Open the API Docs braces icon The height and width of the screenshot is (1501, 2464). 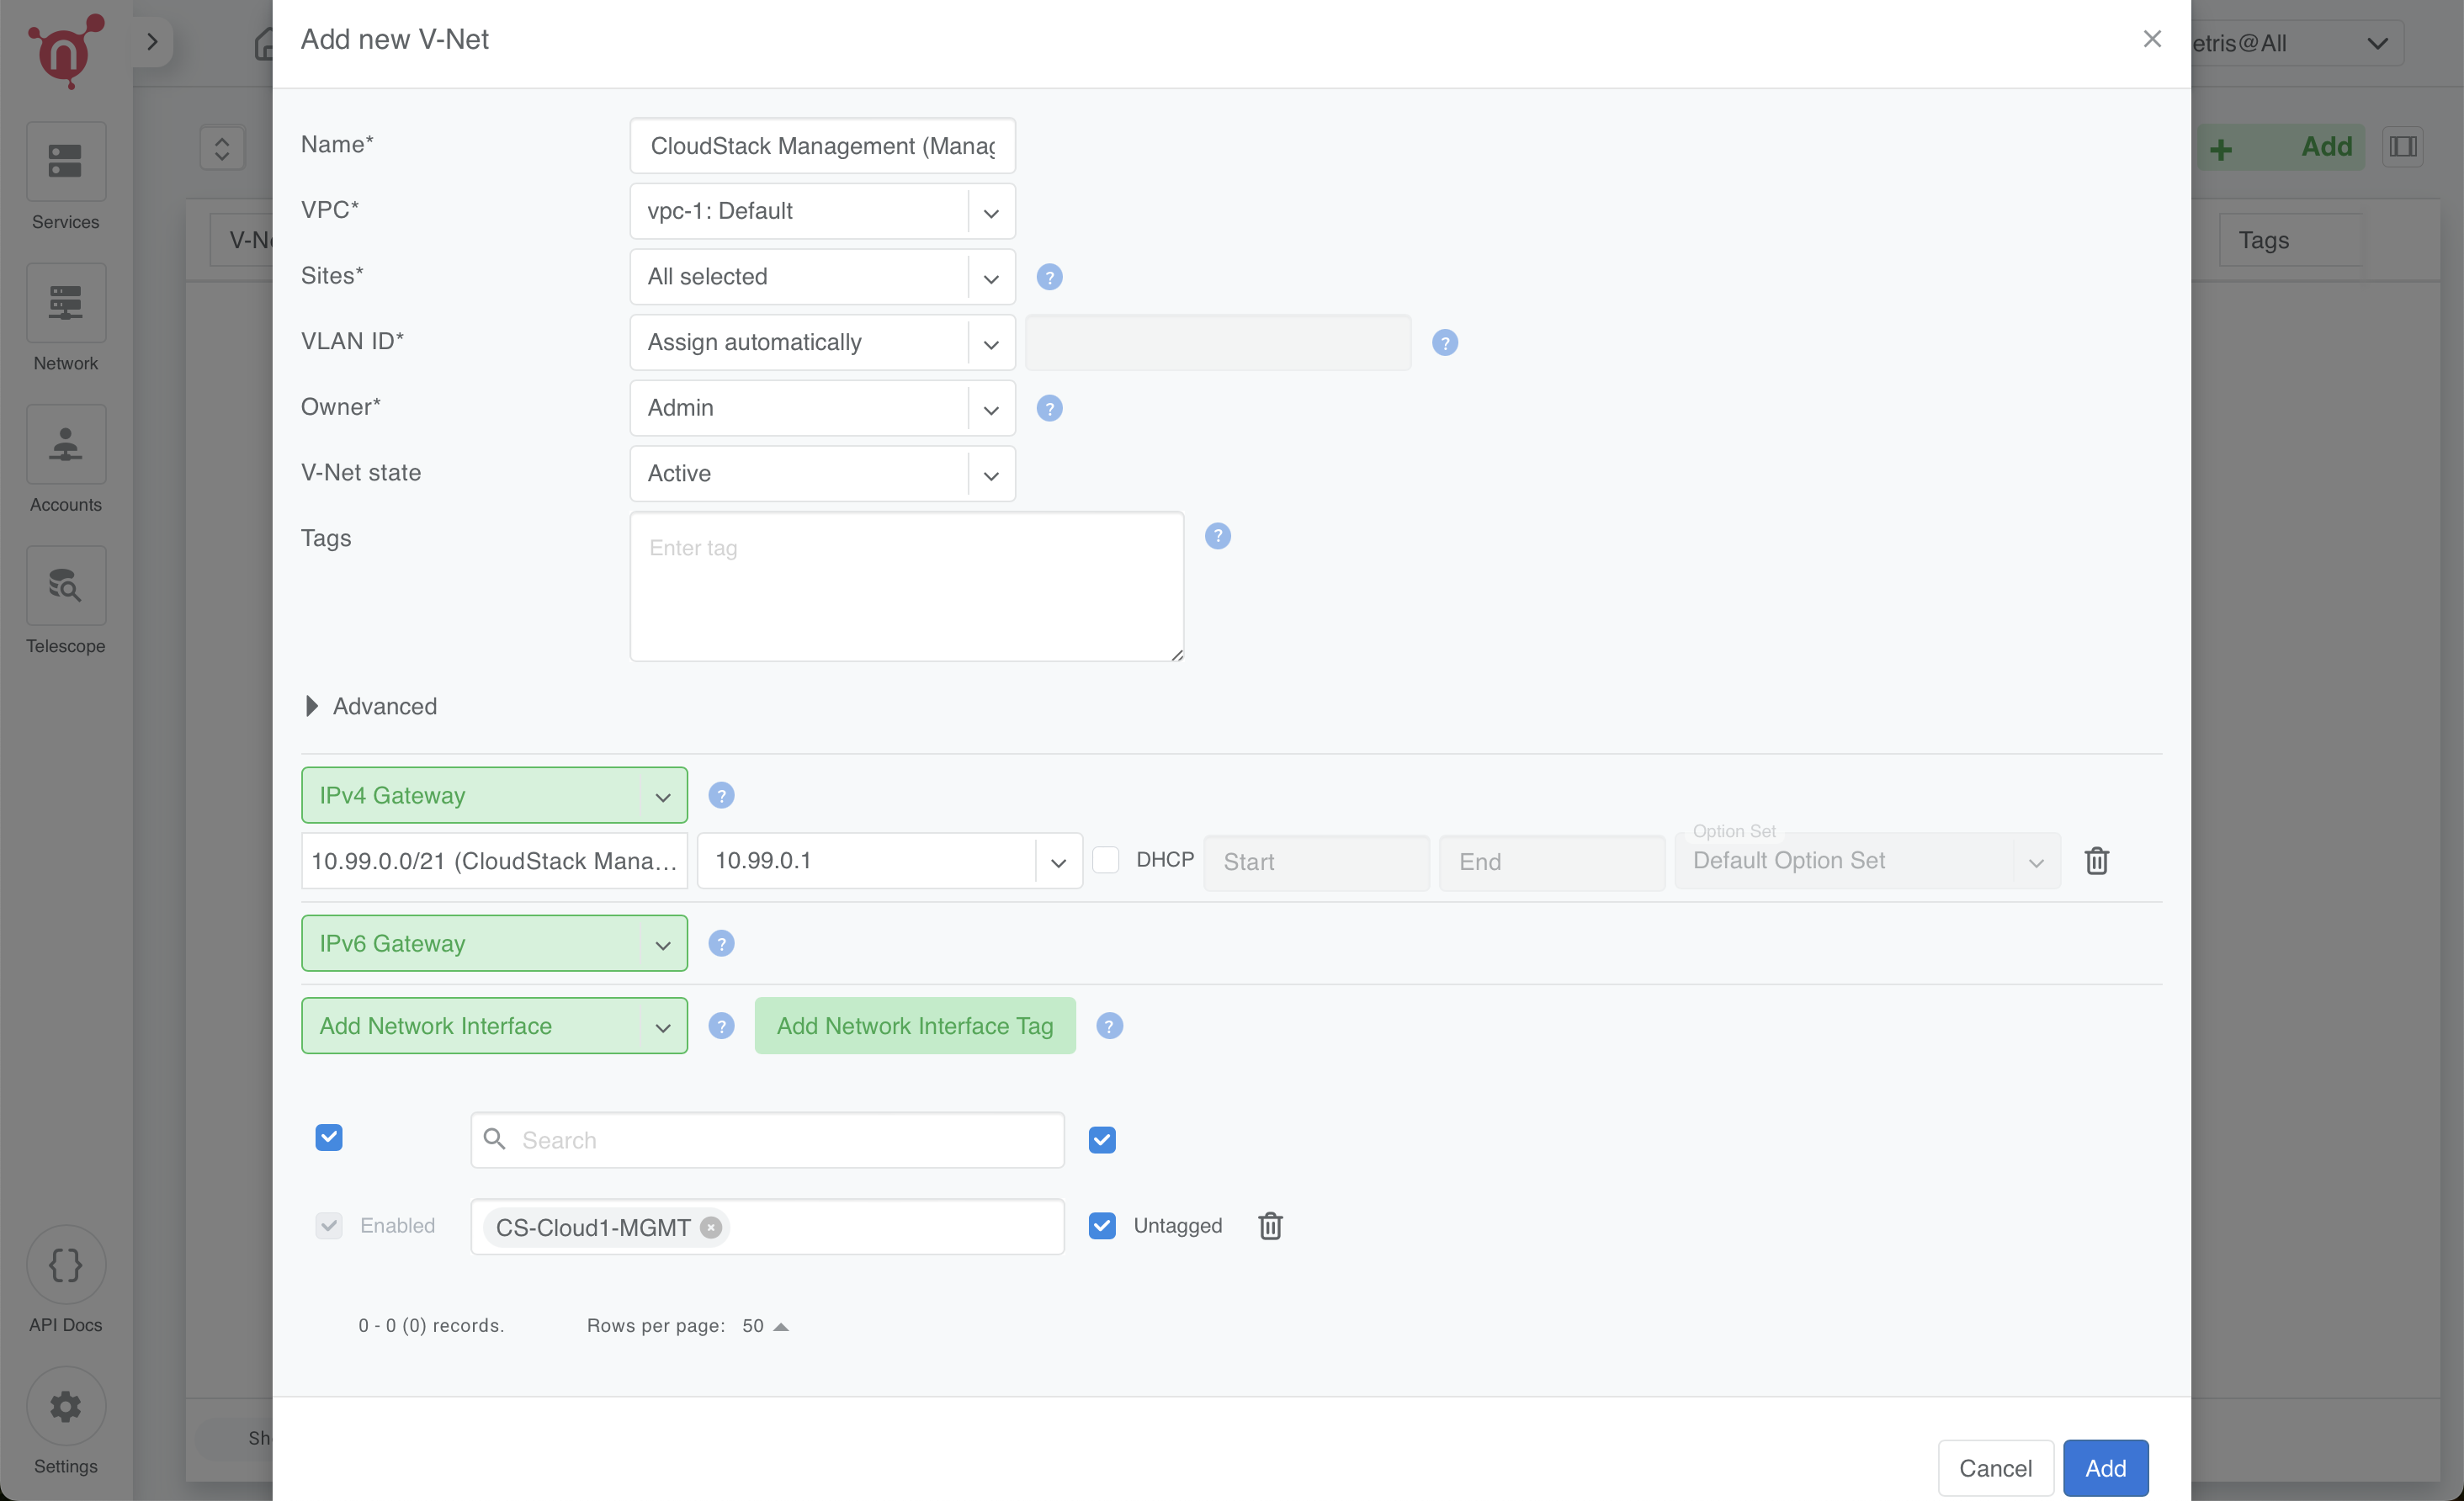[x=65, y=1265]
